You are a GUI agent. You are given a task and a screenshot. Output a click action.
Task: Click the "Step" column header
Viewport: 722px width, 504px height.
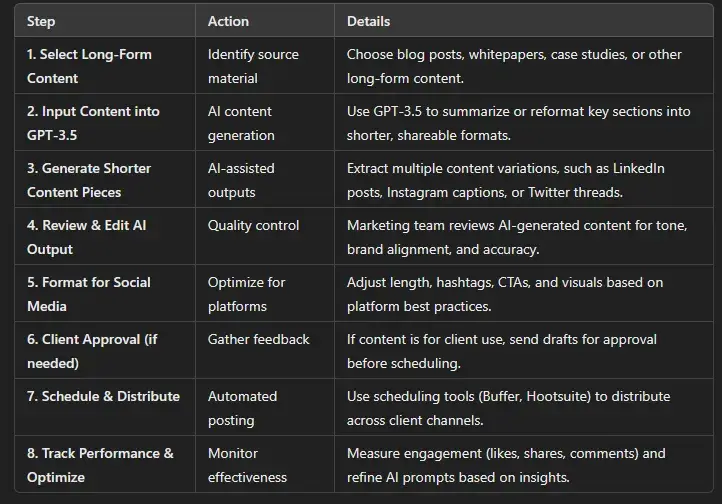point(42,21)
